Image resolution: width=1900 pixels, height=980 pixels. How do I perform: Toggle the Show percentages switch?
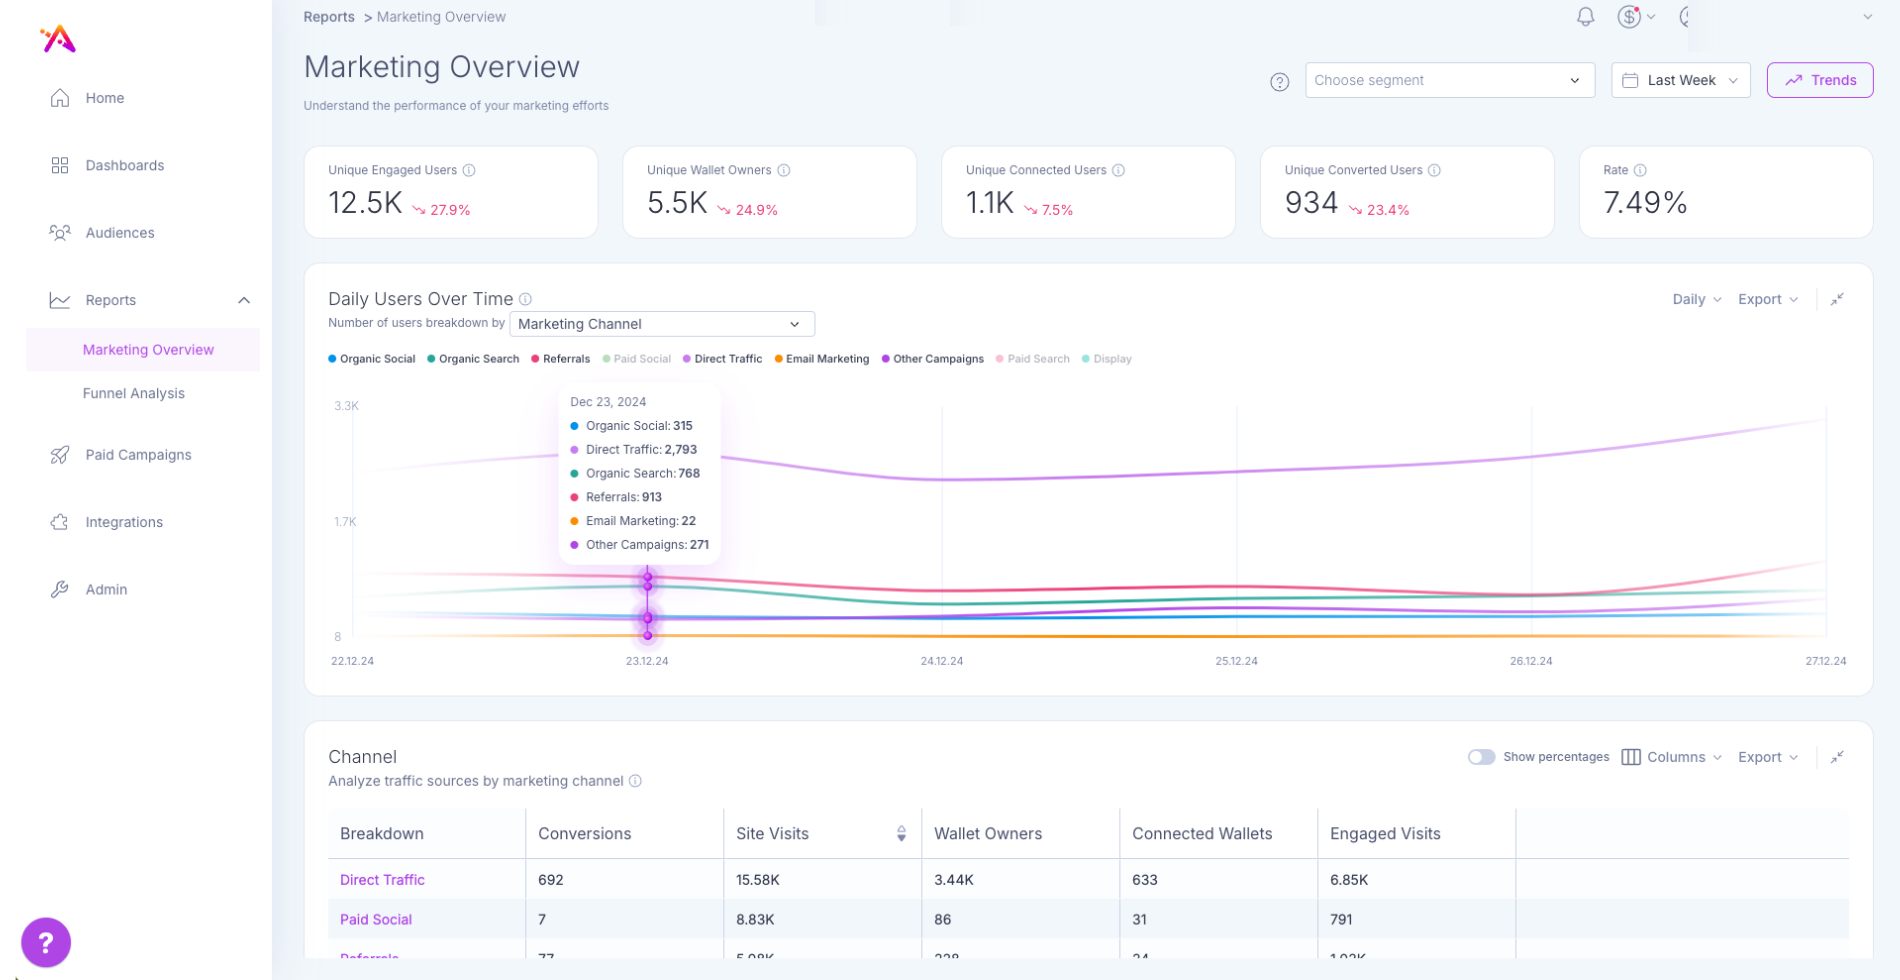click(x=1481, y=757)
